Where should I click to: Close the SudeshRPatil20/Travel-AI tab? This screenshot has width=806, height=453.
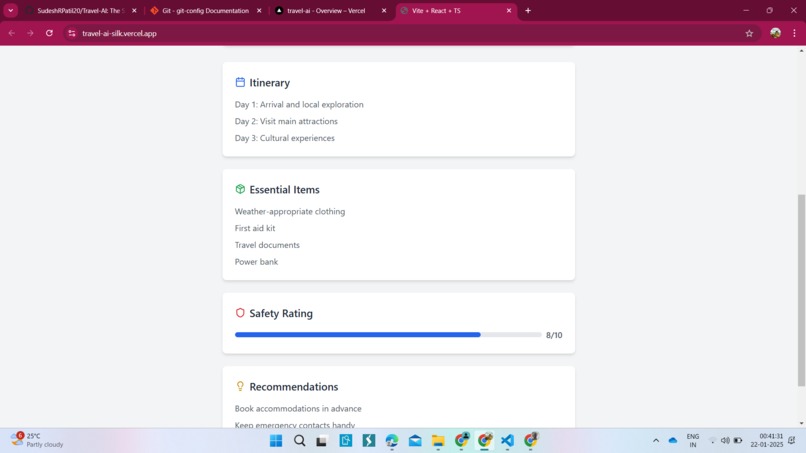134,10
